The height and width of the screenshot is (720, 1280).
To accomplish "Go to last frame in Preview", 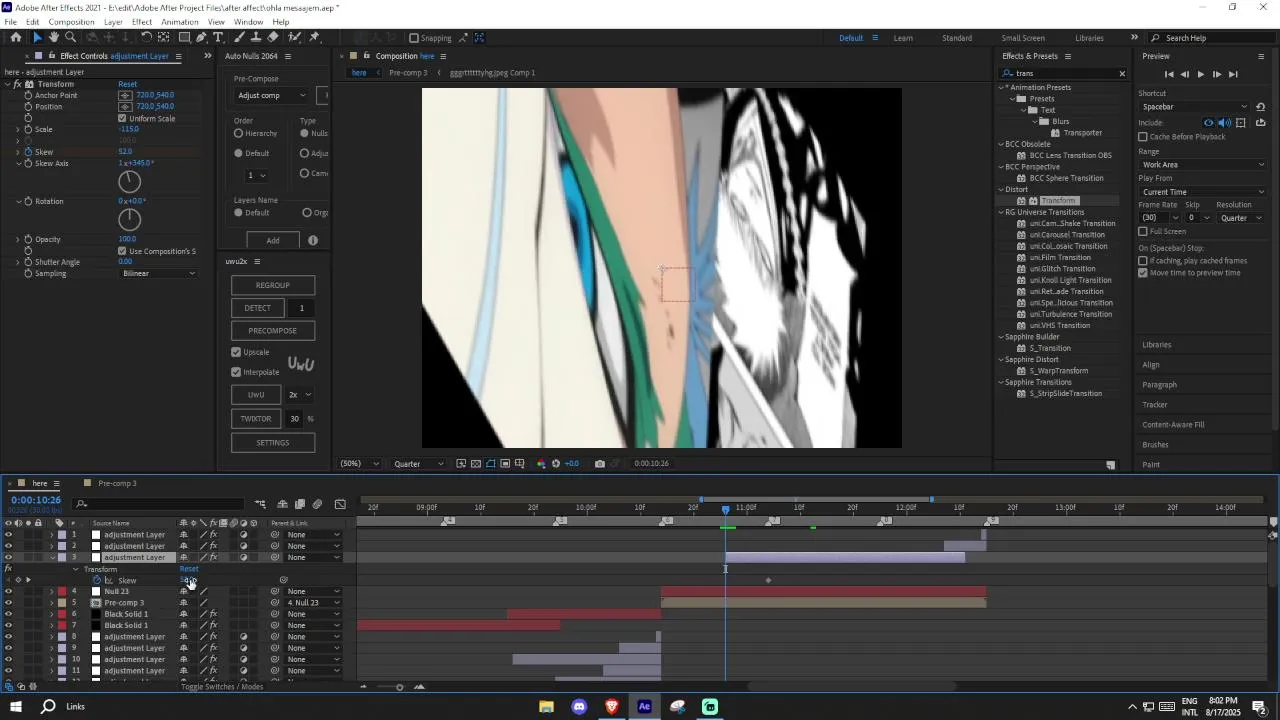I will [x=1233, y=74].
